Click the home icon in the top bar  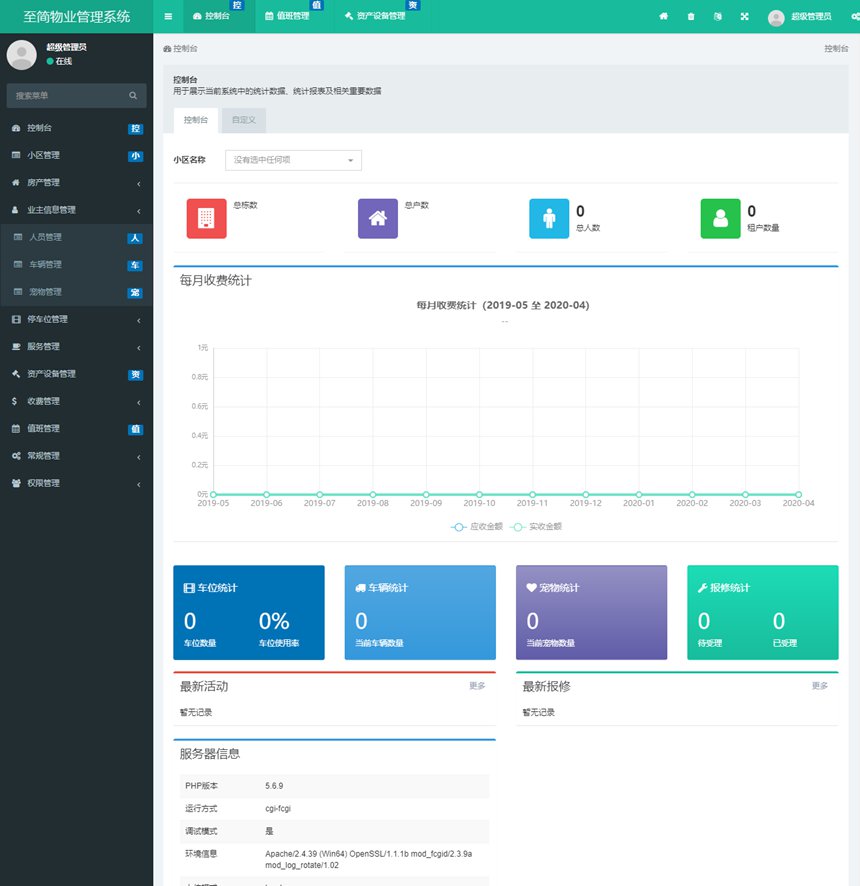click(664, 17)
